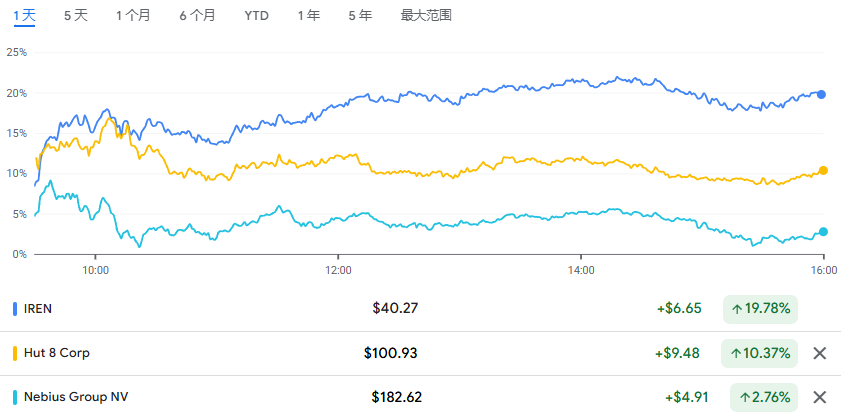The image size is (844, 419).
Task: Select the 最大范围 range tab
Action: [x=426, y=16]
